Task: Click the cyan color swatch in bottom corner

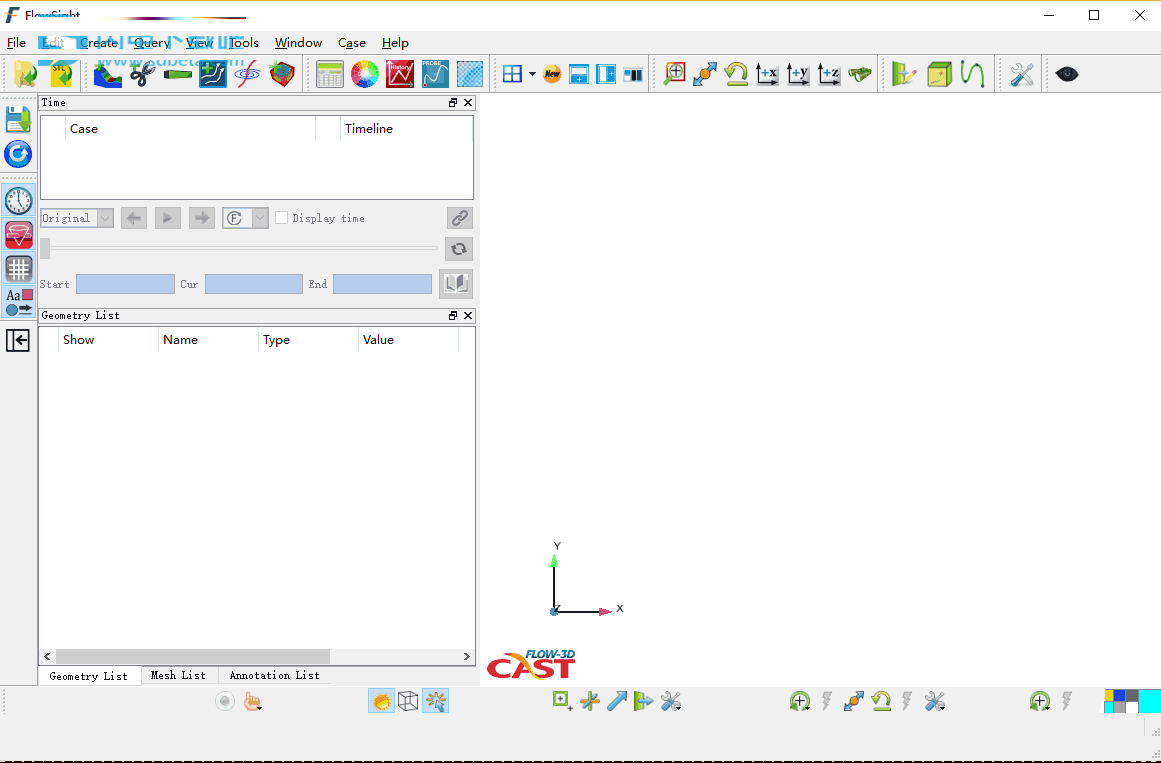Action: (x=1149, y=701)
